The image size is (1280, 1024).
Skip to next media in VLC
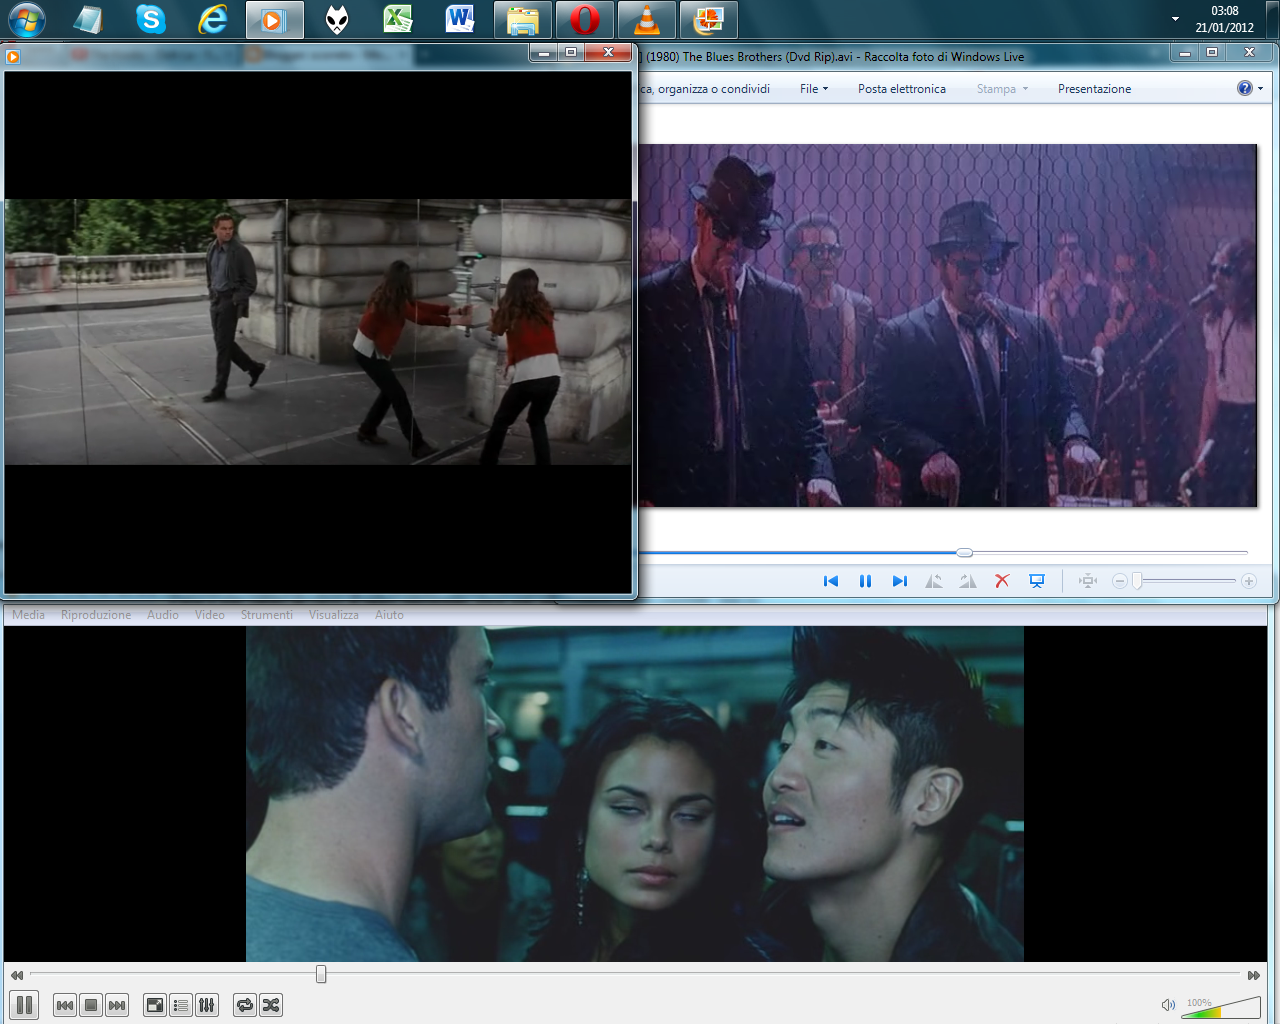pos(117,1005)
